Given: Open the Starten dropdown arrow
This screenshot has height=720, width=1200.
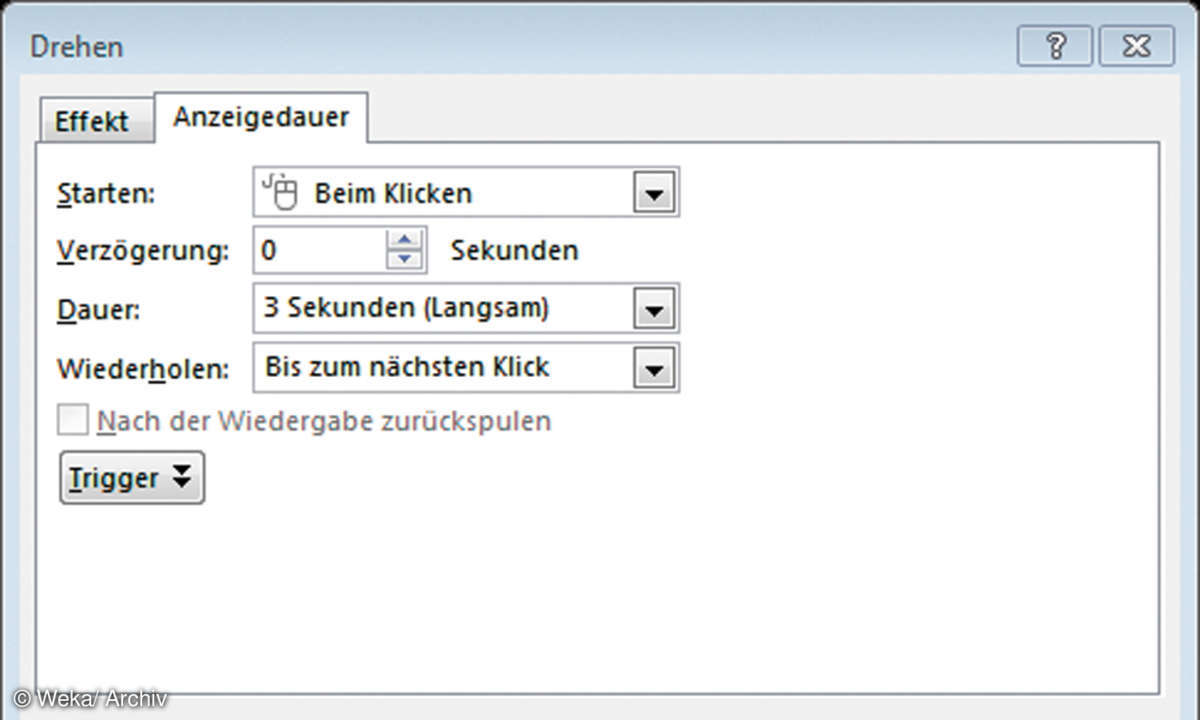Looking at the screenshot, I should [654, 193].
